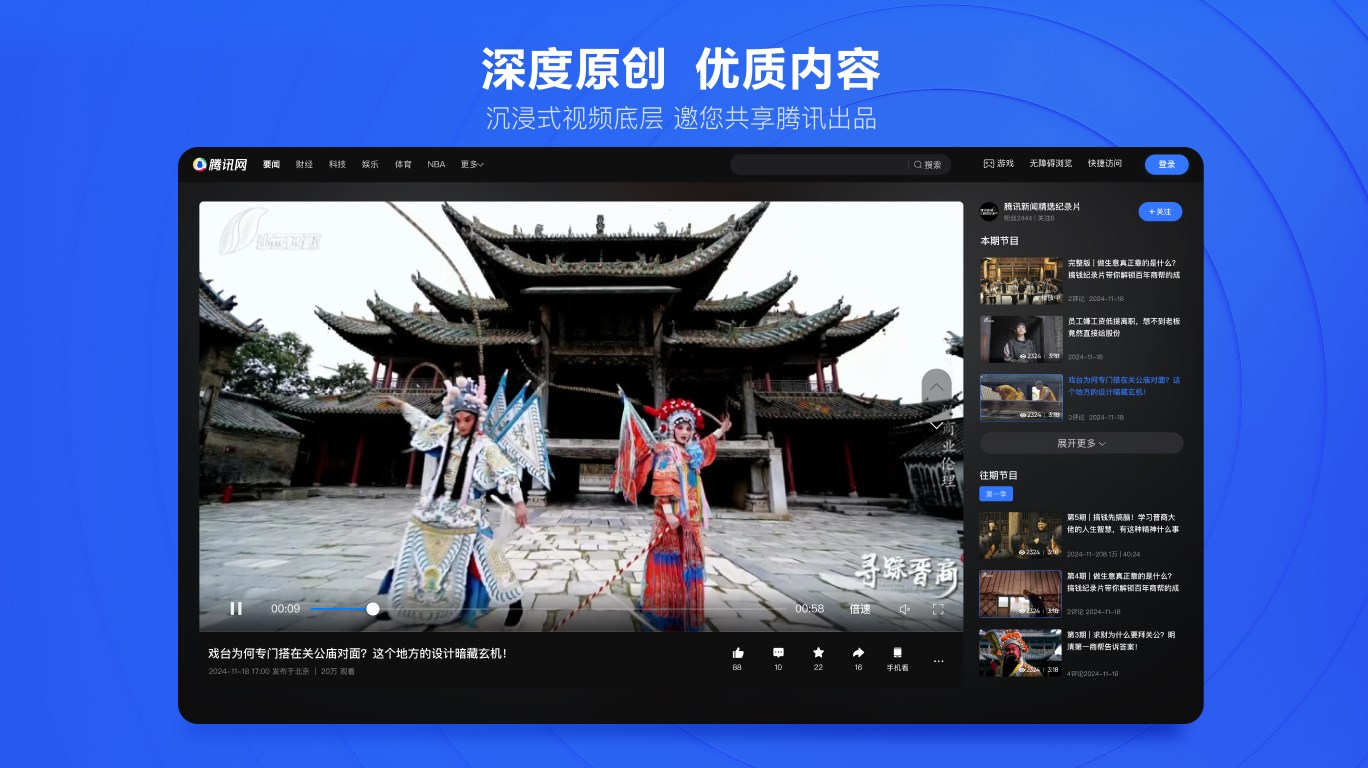This screenshot has width=1368, height=768.
Task: Expand the 更多 navigation dropdown
Action: tap(472, 164)
